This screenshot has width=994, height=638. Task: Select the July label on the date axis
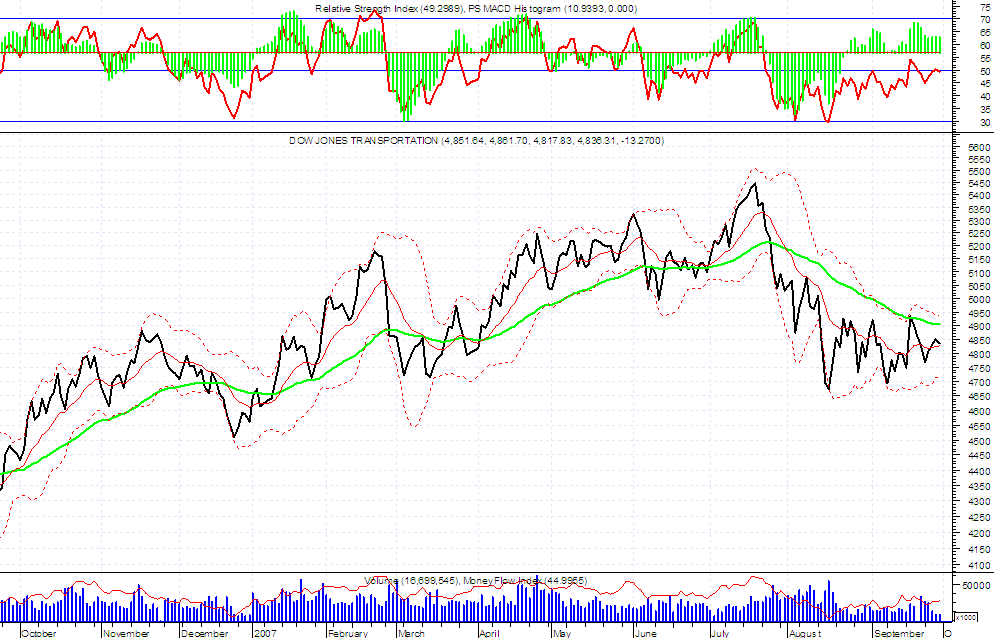coord(720,632)
